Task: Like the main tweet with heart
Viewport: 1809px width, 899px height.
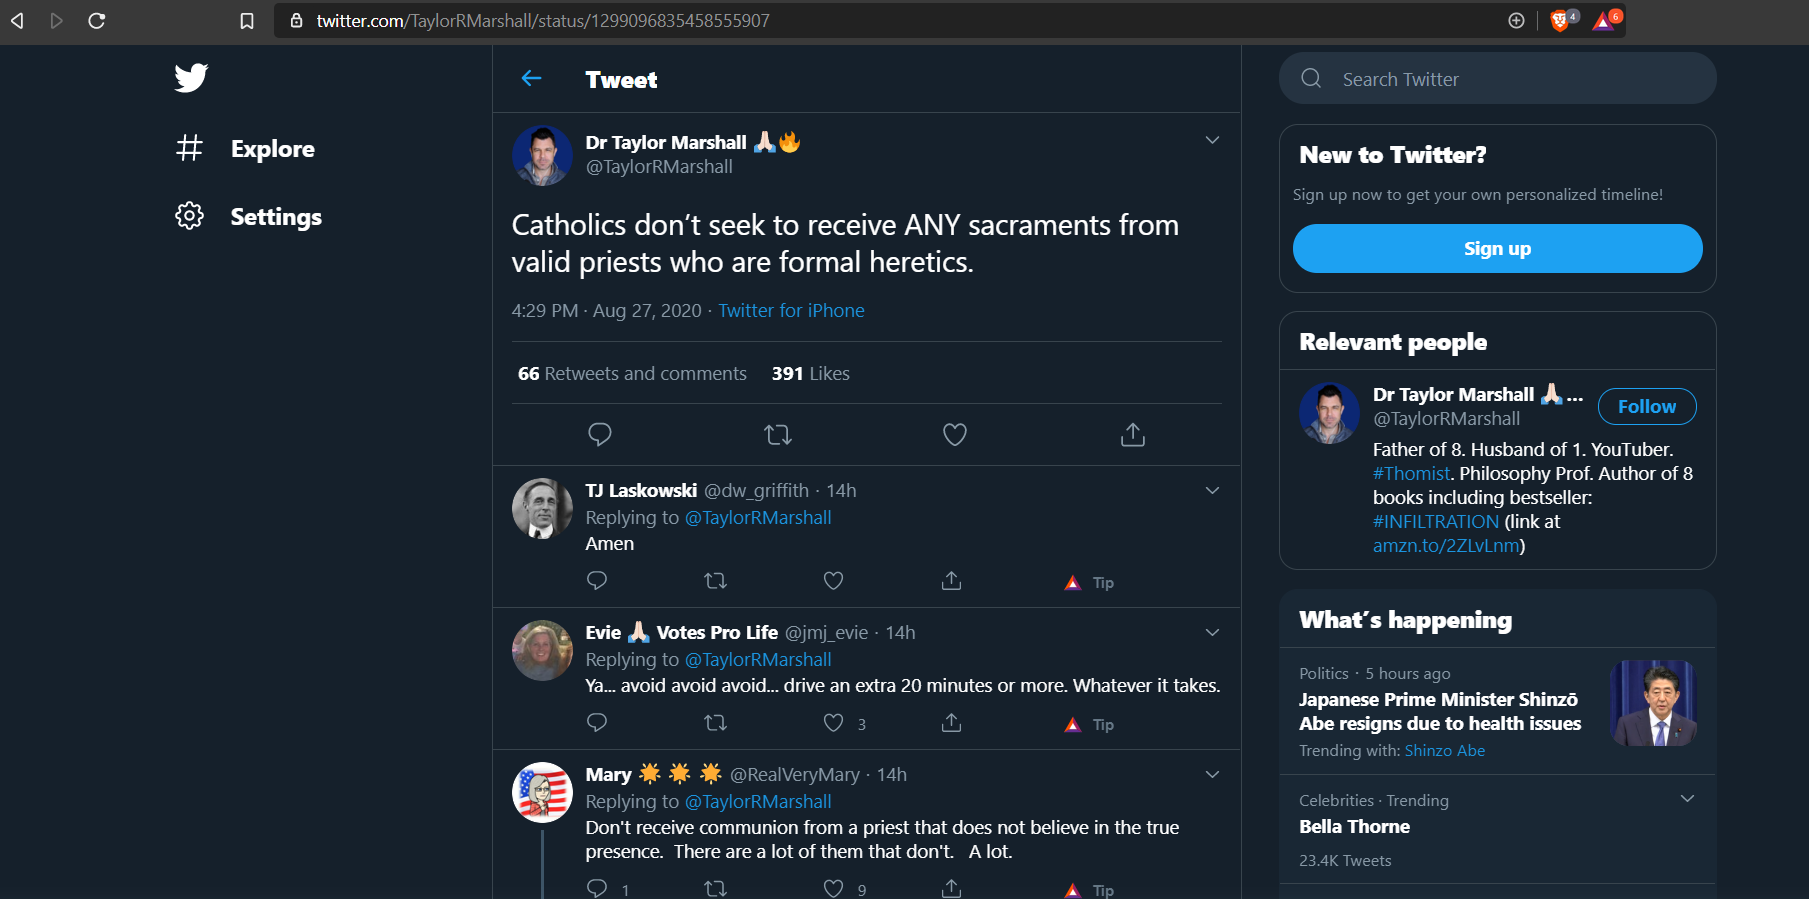Action: 955,434
